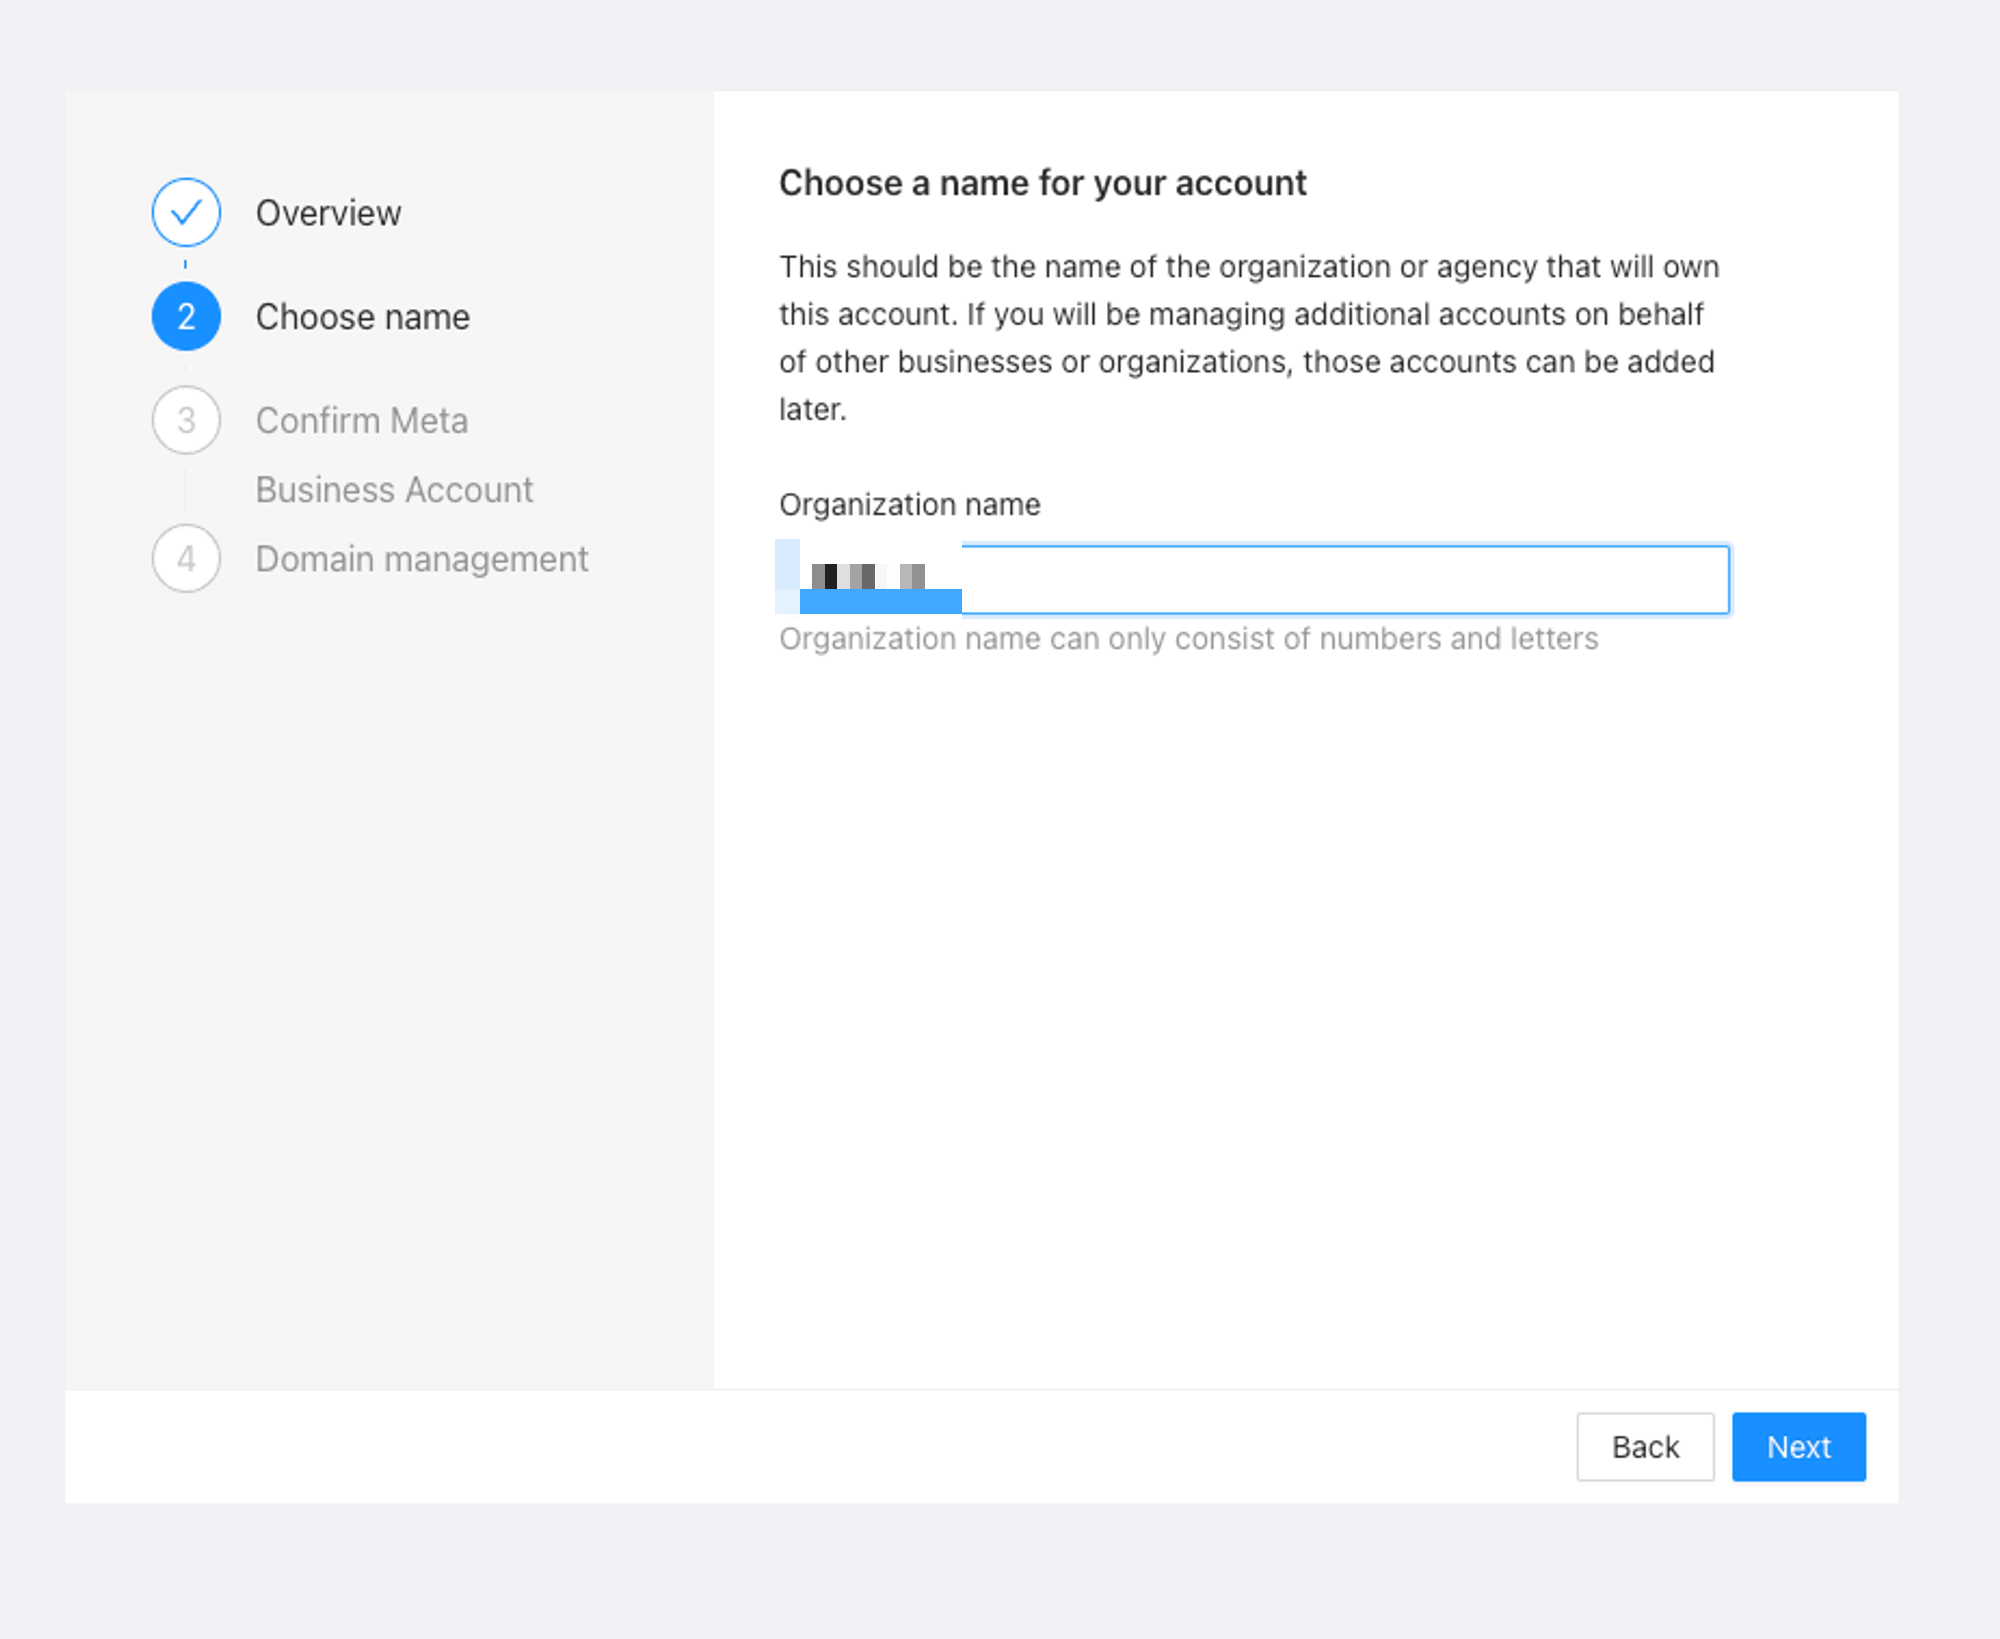Click blank footer area left of Back
Screen dimensions: 2000x1639
tap(800, 1446)
